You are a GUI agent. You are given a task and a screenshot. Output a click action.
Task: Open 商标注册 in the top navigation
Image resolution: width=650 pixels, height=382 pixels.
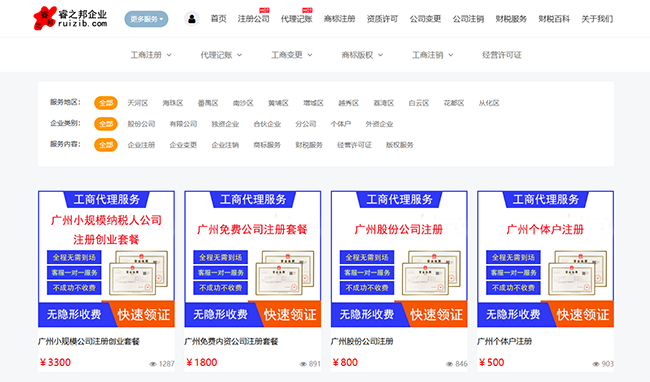point(340,19)
